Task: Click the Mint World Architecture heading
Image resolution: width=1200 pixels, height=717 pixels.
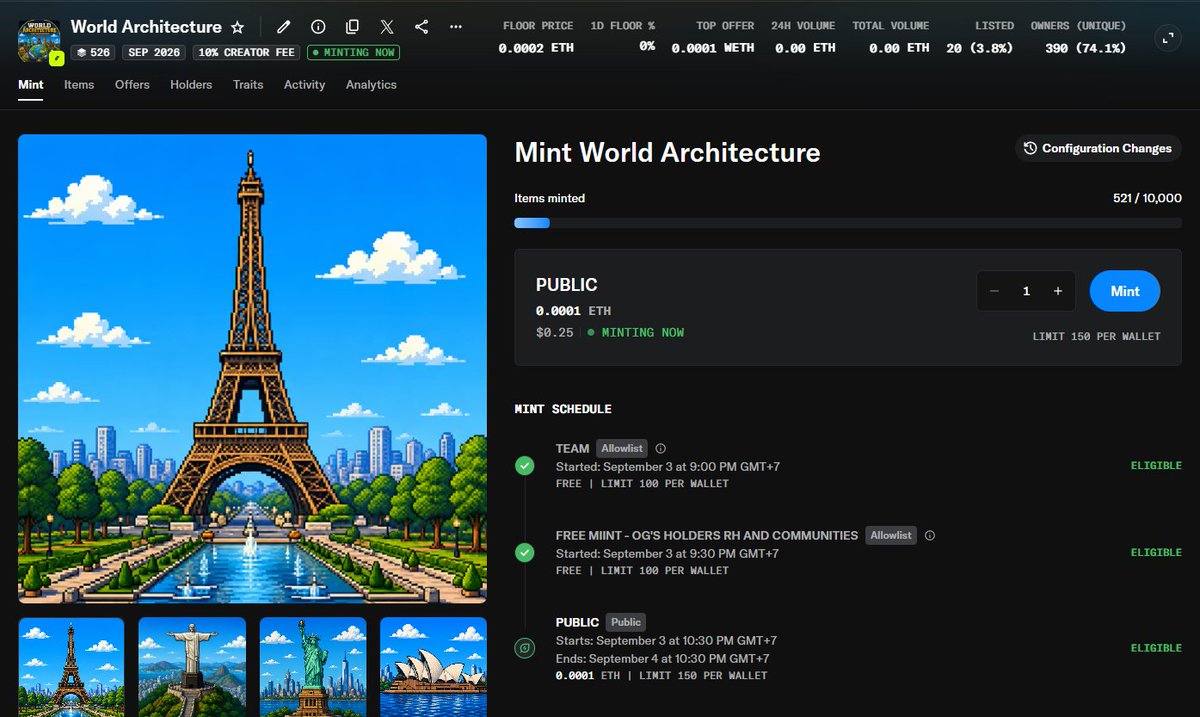Action: click(x=667, y=152)
